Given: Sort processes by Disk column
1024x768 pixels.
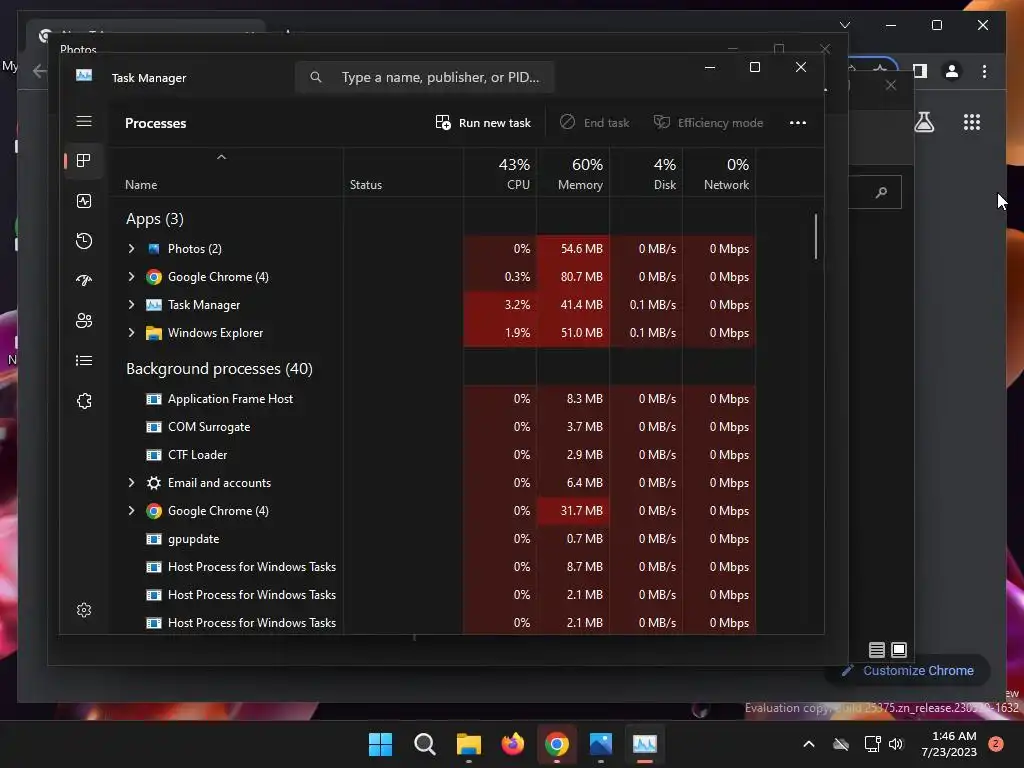Looking at the screenshot, I should (x=647, y=173).
